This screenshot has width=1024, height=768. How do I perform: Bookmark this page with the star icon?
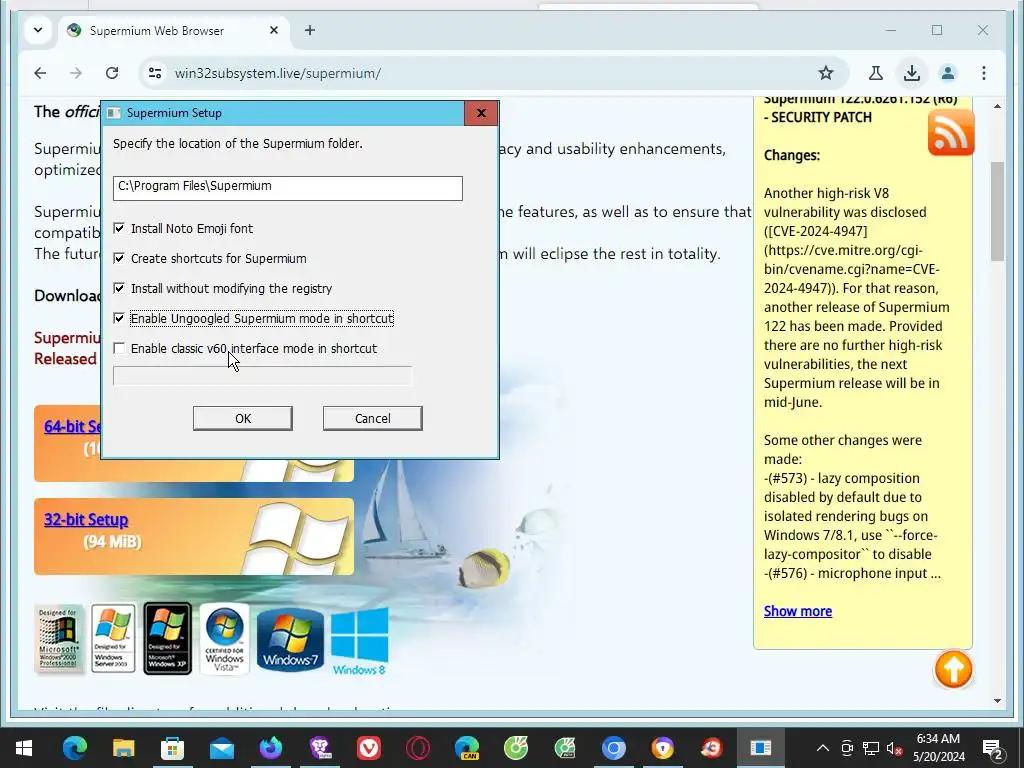tap(826, 73)
